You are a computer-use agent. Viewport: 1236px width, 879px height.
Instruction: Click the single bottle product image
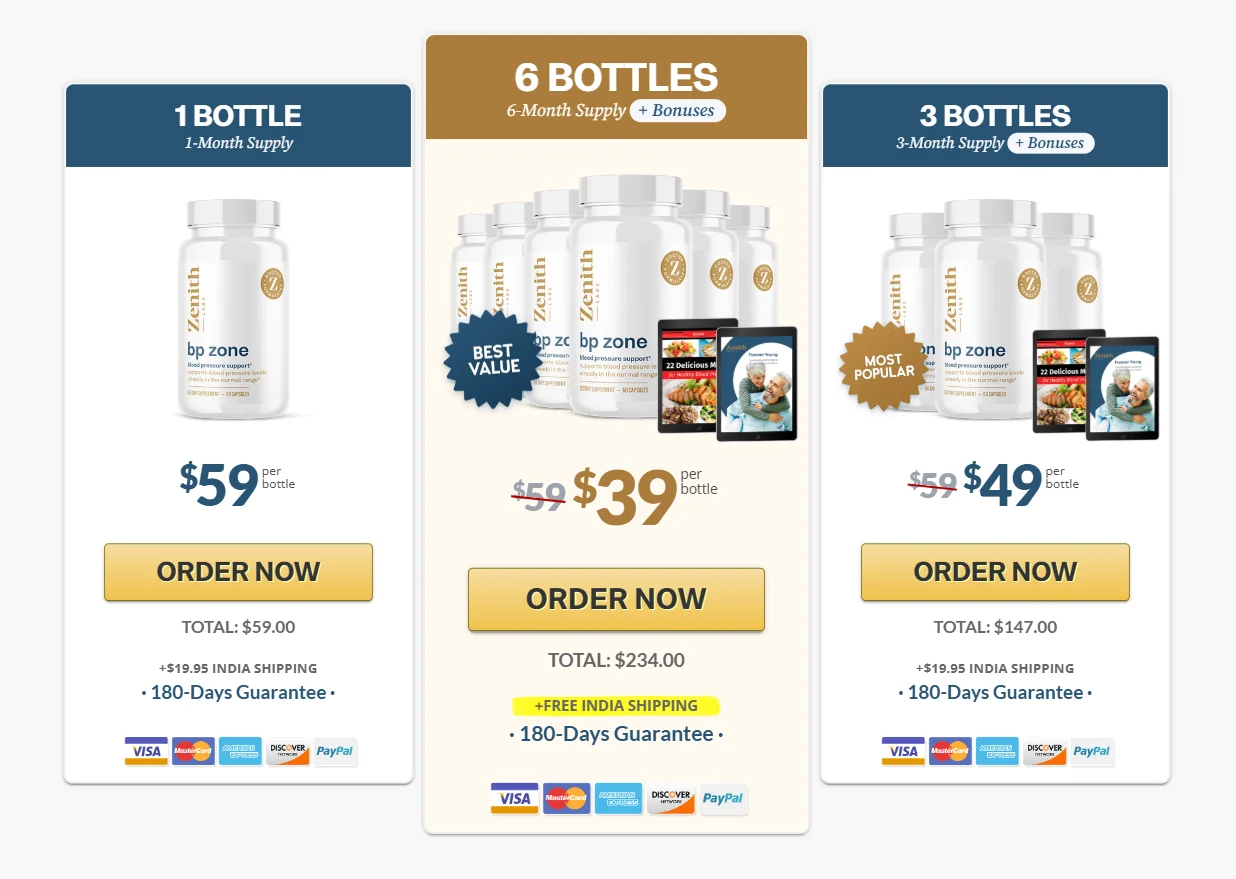(x=238, y=309)
